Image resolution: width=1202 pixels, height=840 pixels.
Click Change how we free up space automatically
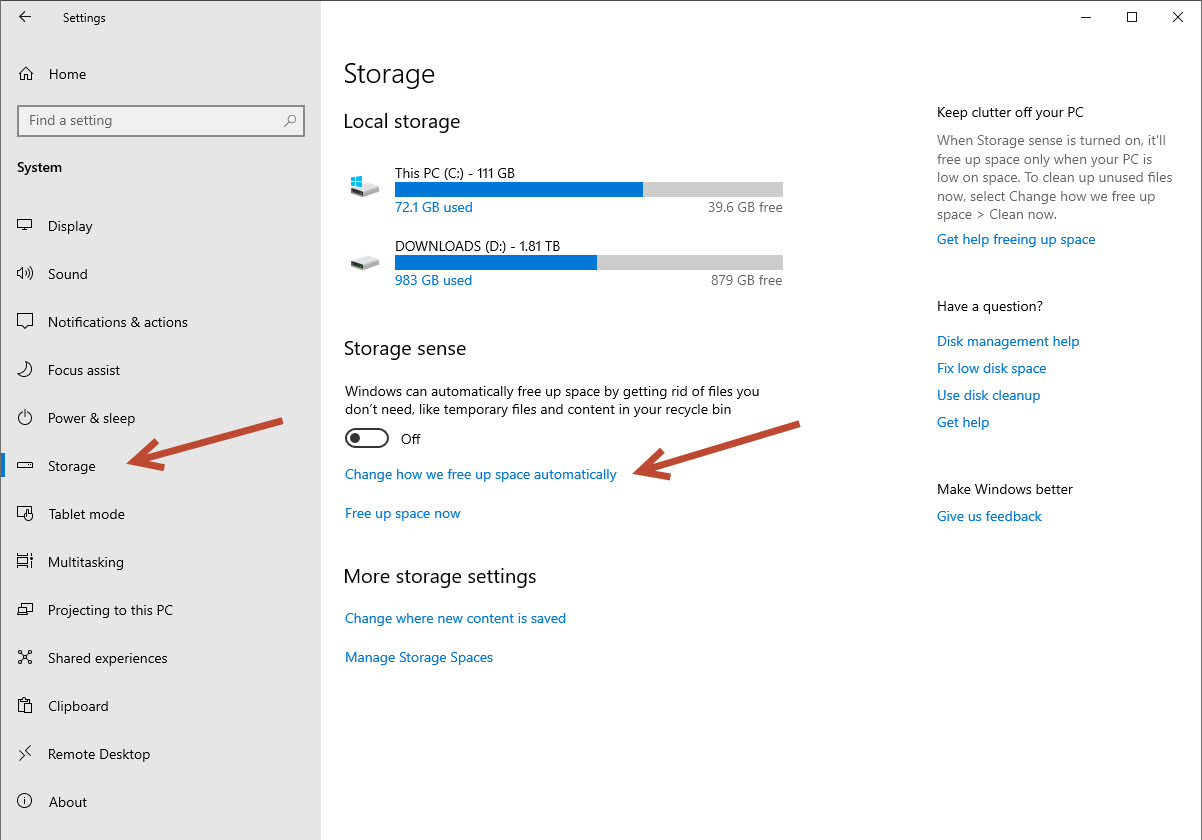pos(481,474)
